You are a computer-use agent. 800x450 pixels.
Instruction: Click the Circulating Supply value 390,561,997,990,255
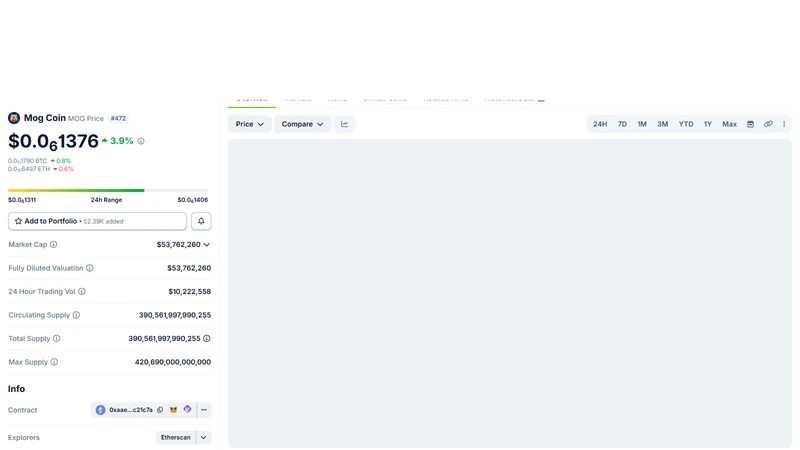(x=175, y=315)
